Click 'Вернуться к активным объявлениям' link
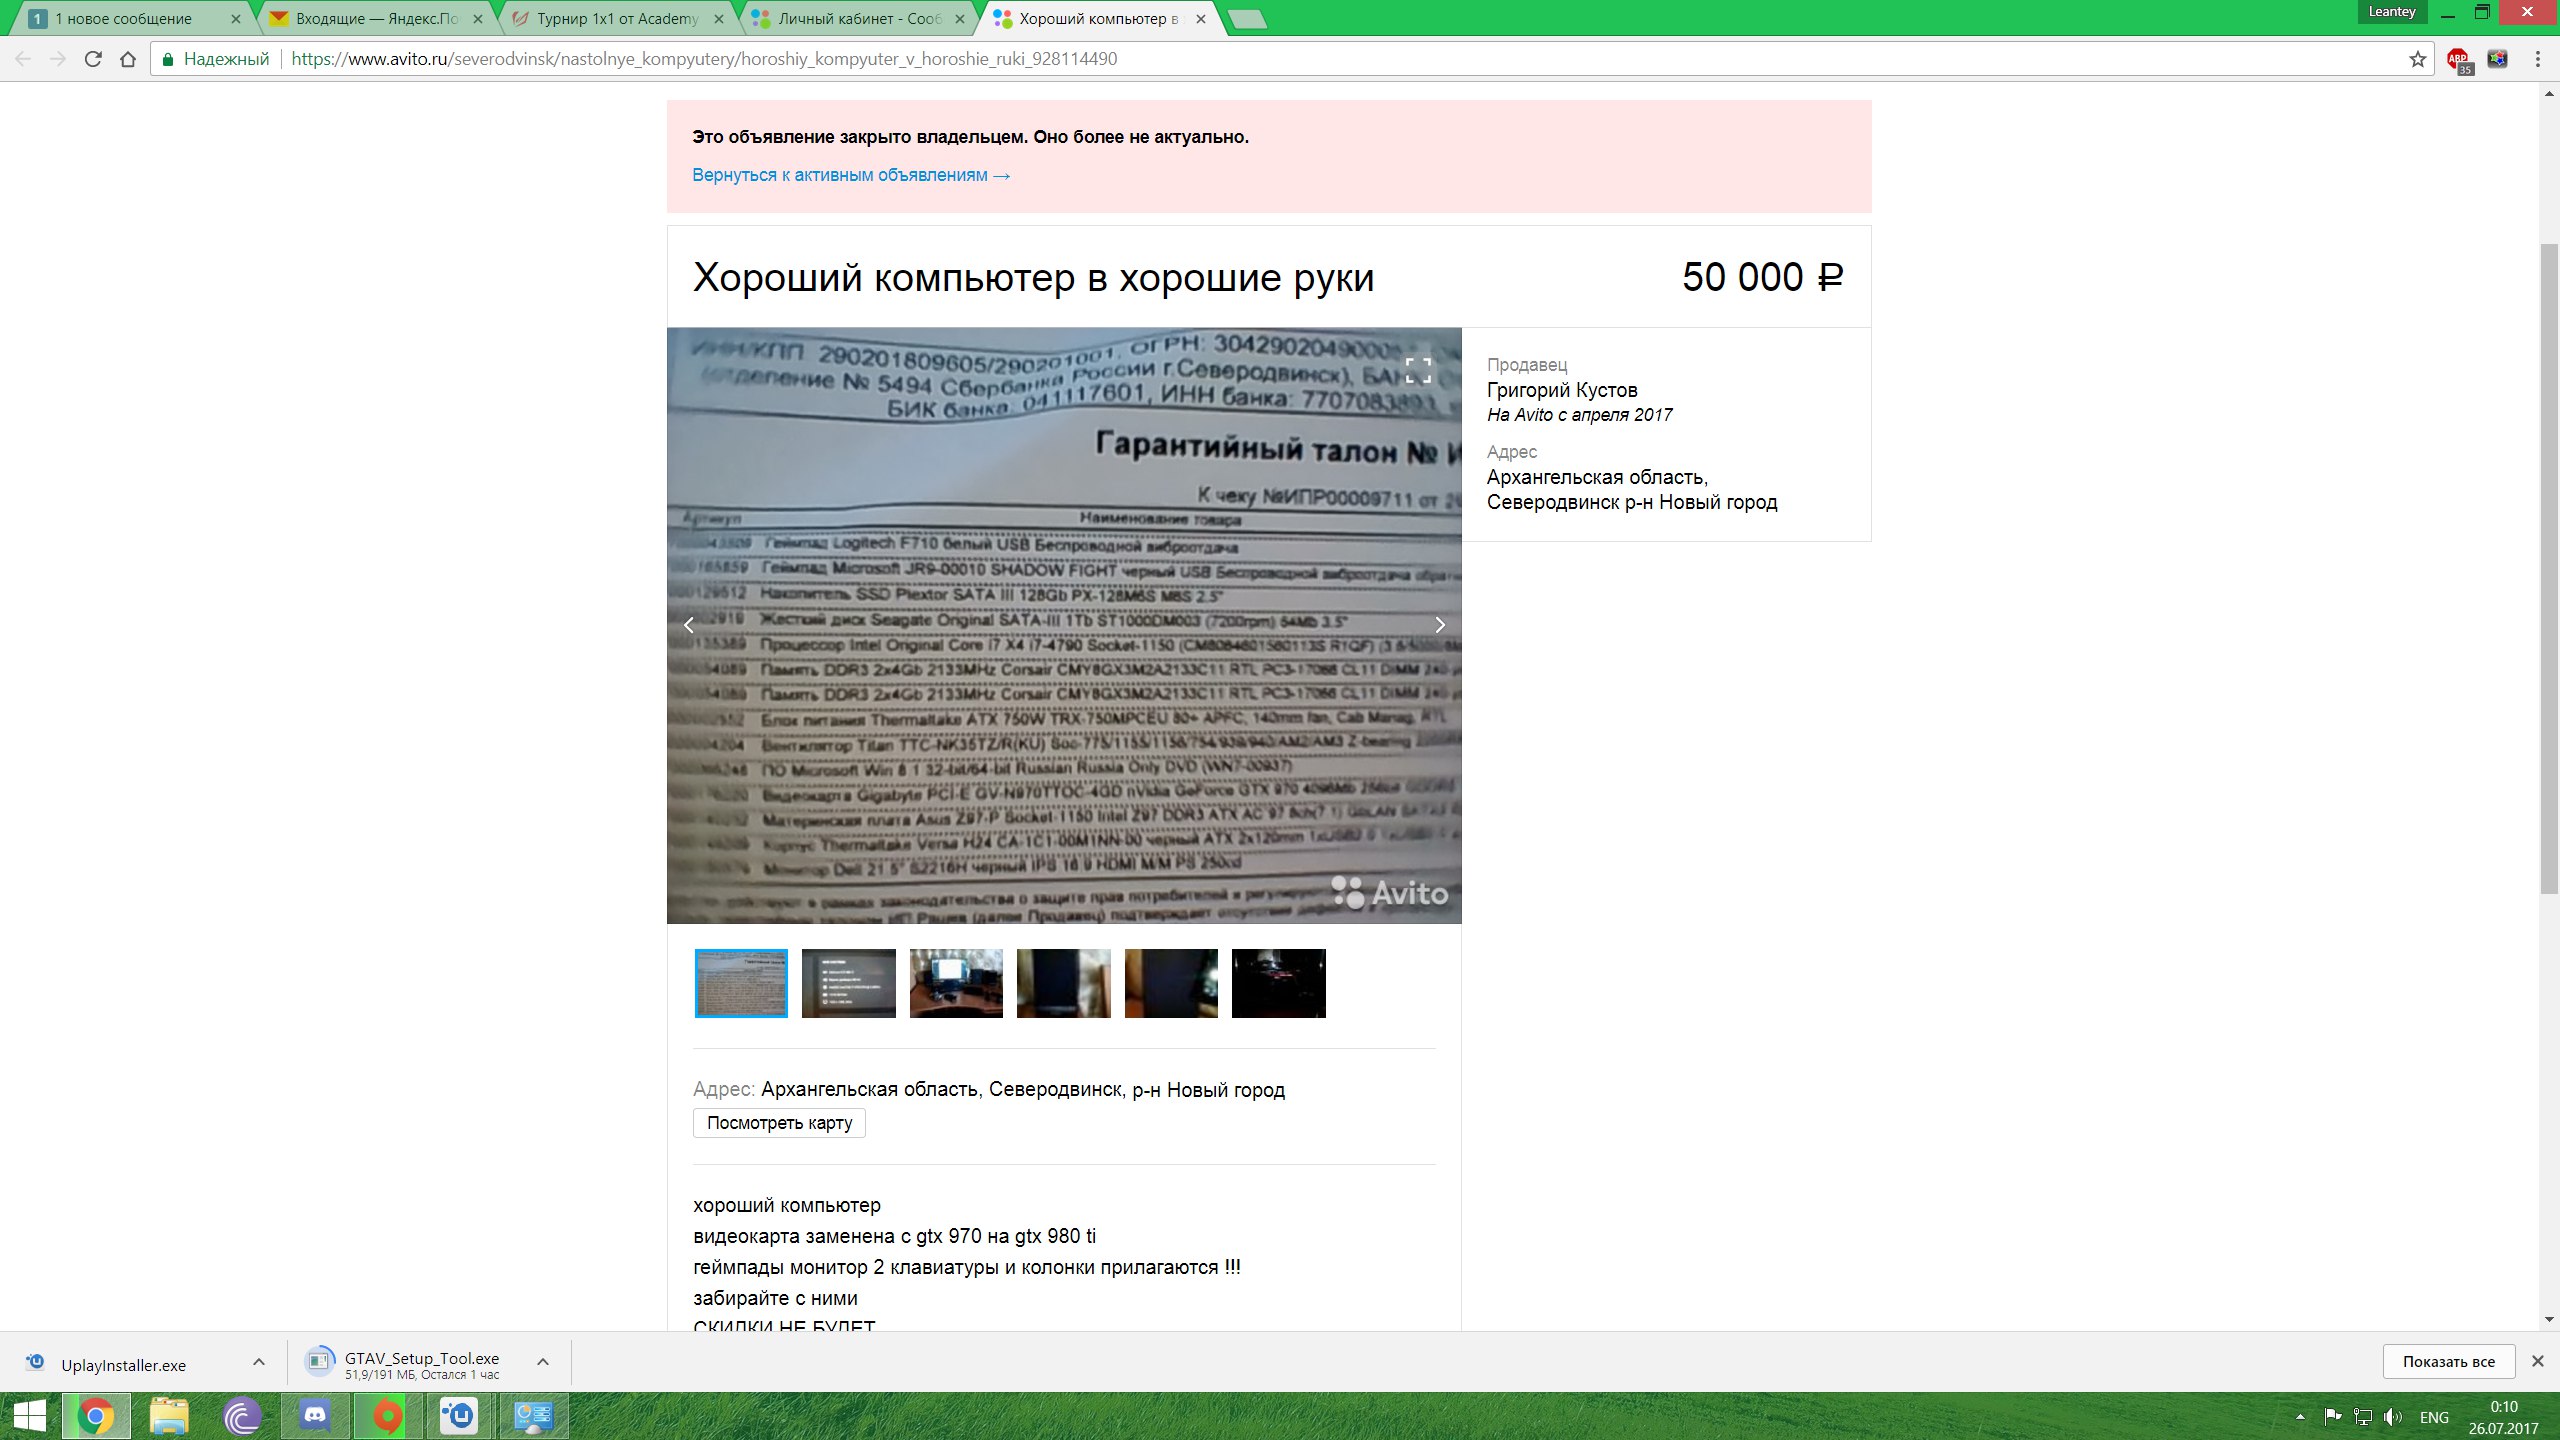Viewport: 2560px width, 1440px height. 851,175
